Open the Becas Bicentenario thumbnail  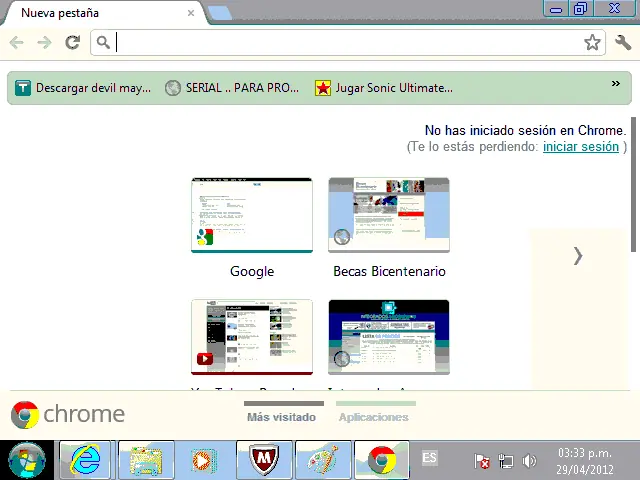pyautogui.click(x=389, y=215)
